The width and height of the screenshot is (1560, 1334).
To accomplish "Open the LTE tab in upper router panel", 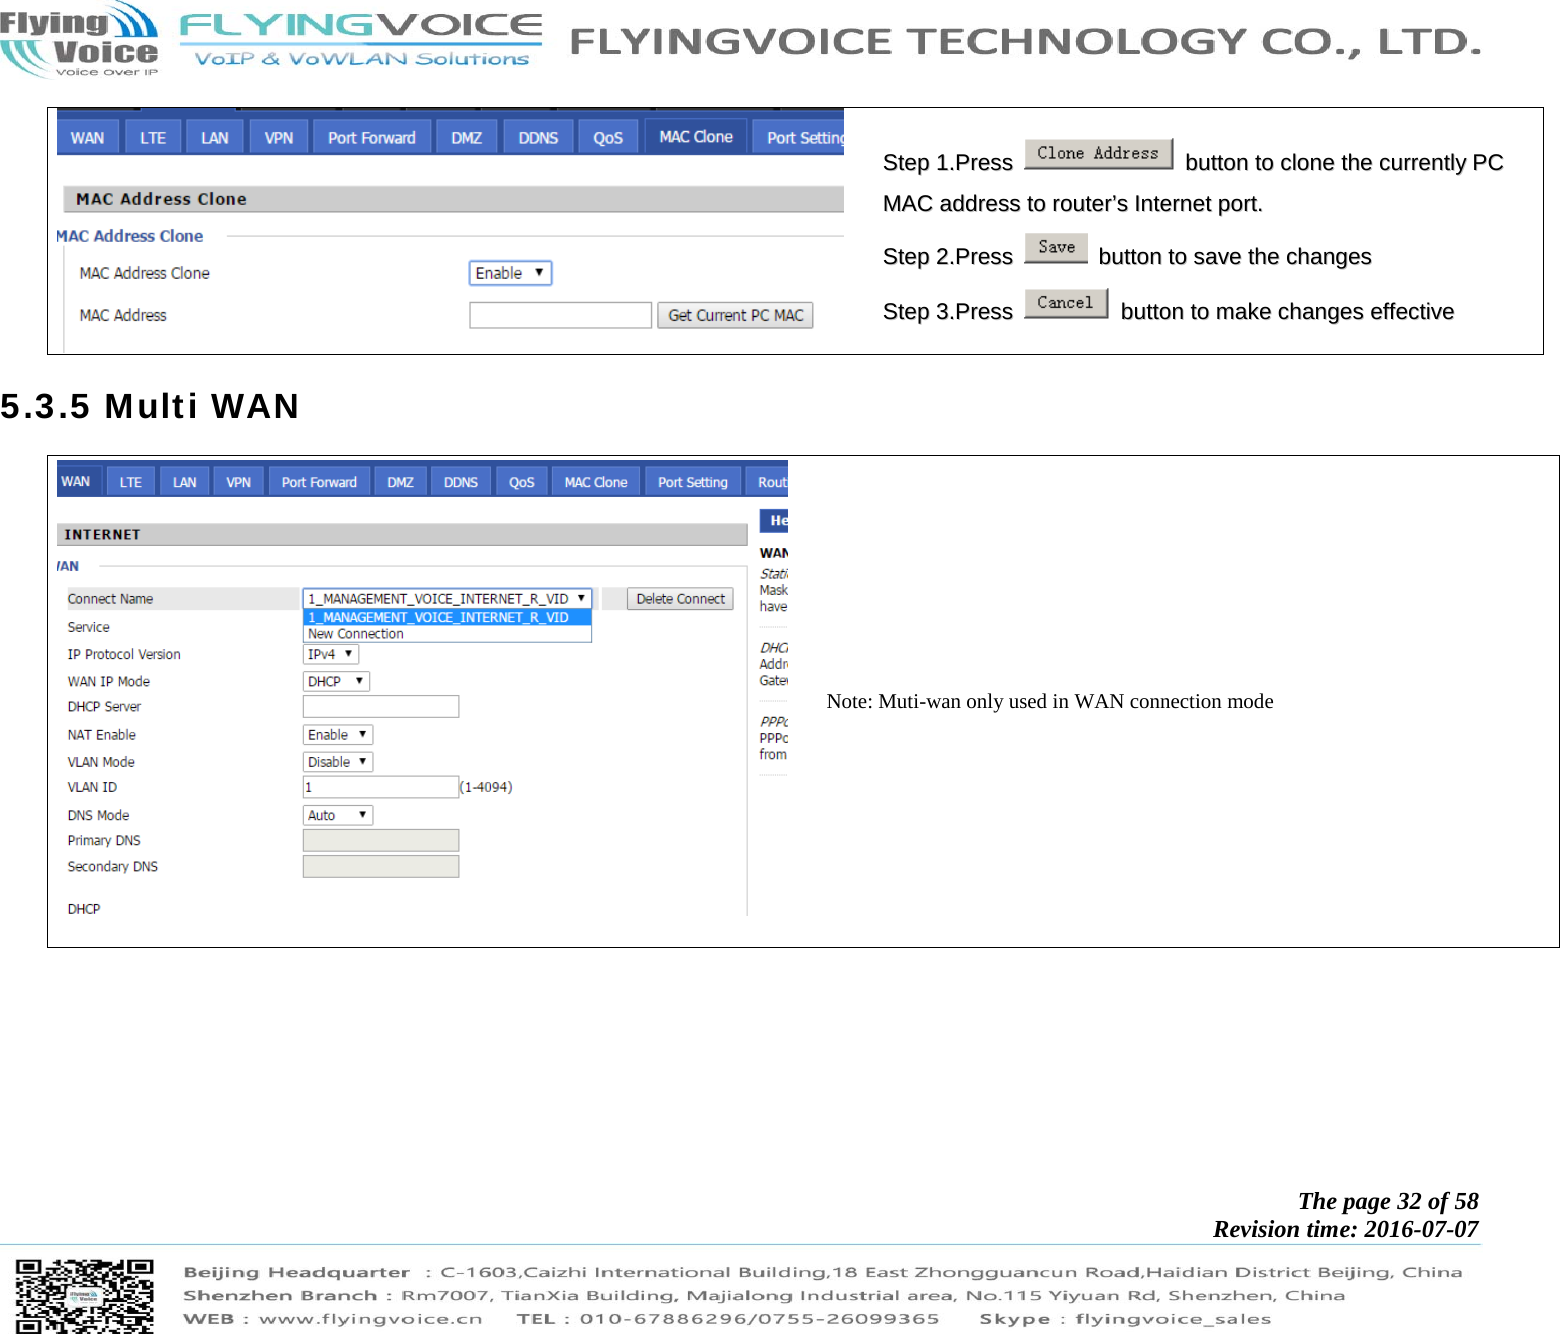I will click(153, 137).
